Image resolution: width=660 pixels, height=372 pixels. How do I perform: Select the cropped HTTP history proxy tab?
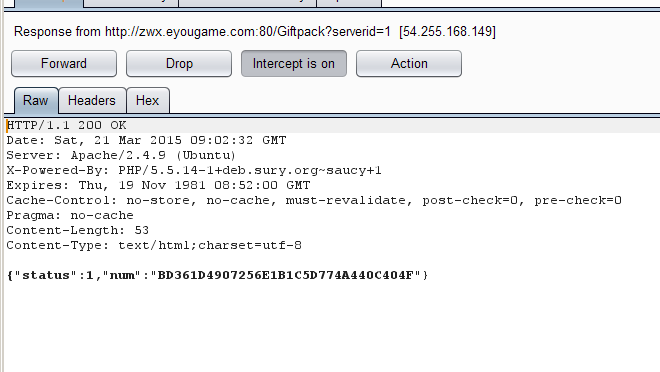131,3
